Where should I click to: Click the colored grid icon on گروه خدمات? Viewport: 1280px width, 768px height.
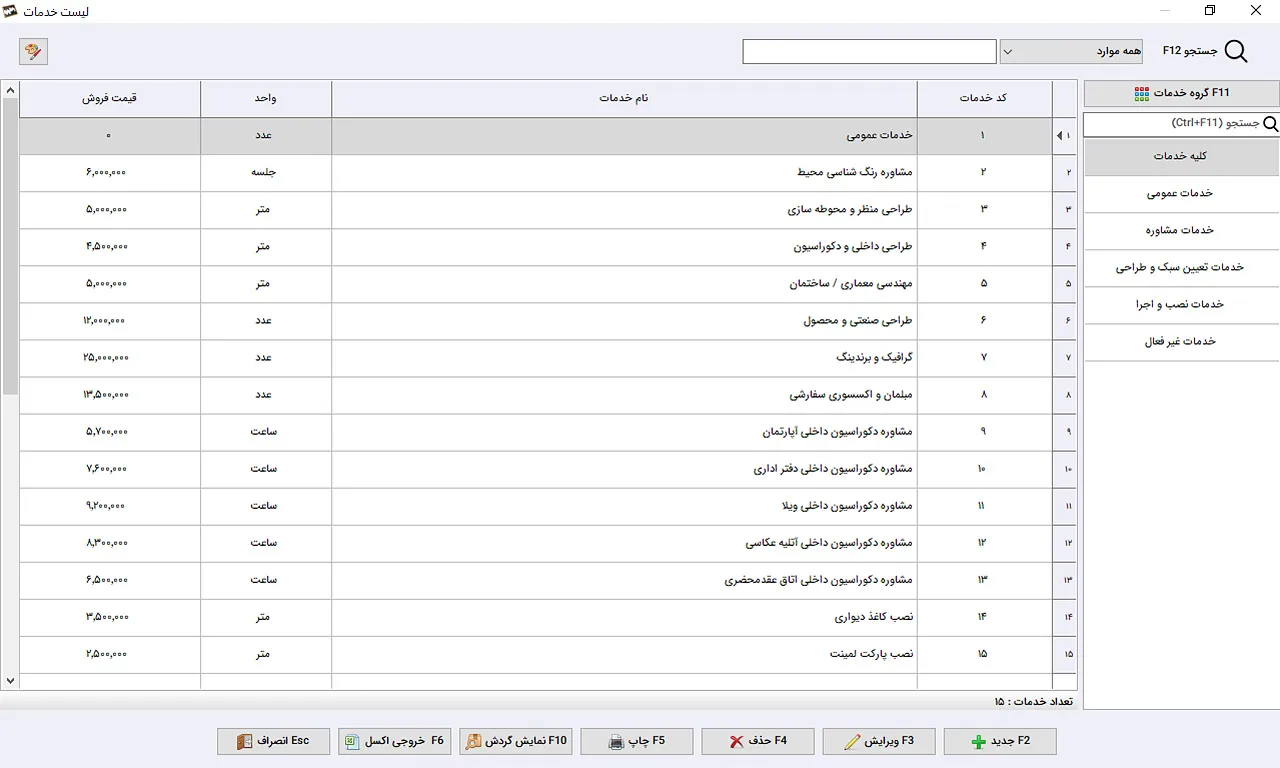[x=1141, y=93]
